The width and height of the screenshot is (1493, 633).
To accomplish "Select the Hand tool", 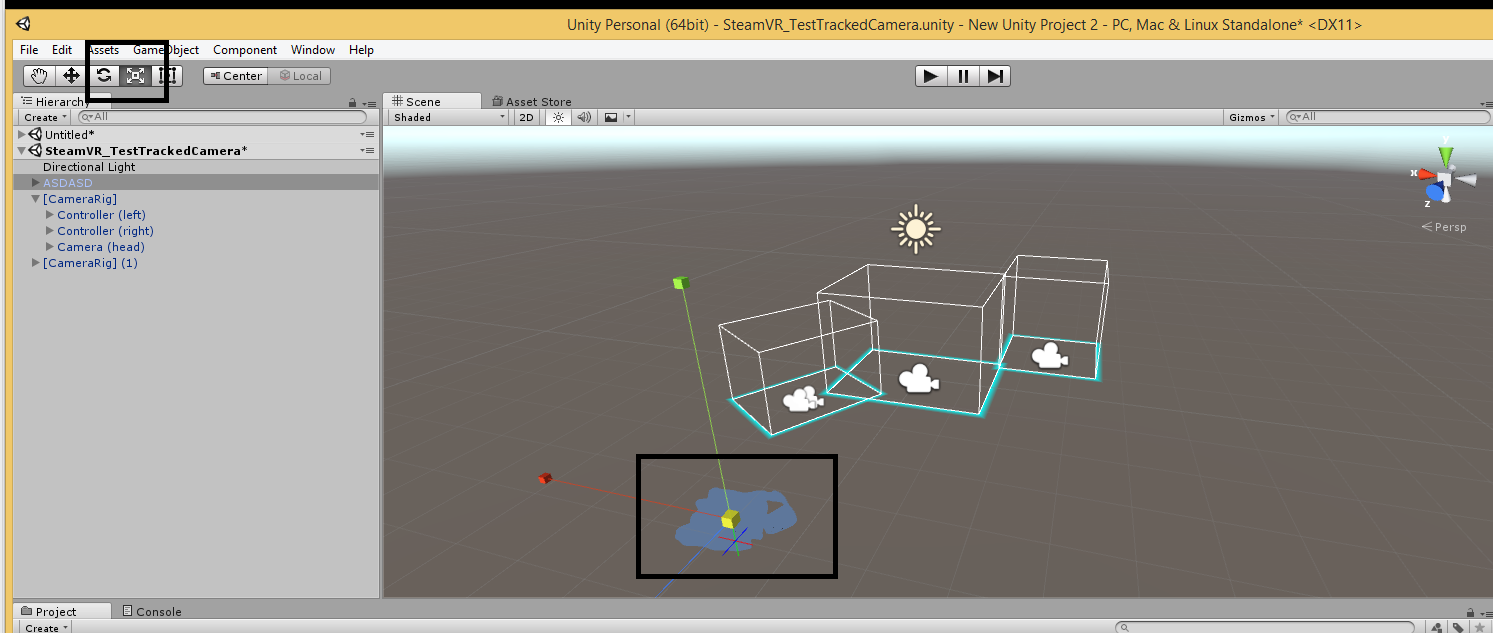I will pyautogui.click(x=39, y=76).
